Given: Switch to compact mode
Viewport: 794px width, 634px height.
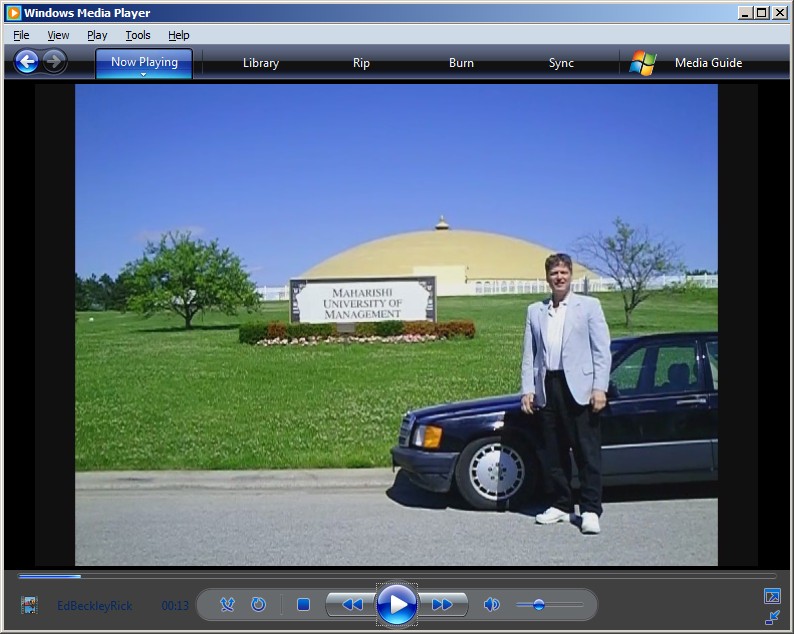Looking at the screenshot, I should coord(771,617).
